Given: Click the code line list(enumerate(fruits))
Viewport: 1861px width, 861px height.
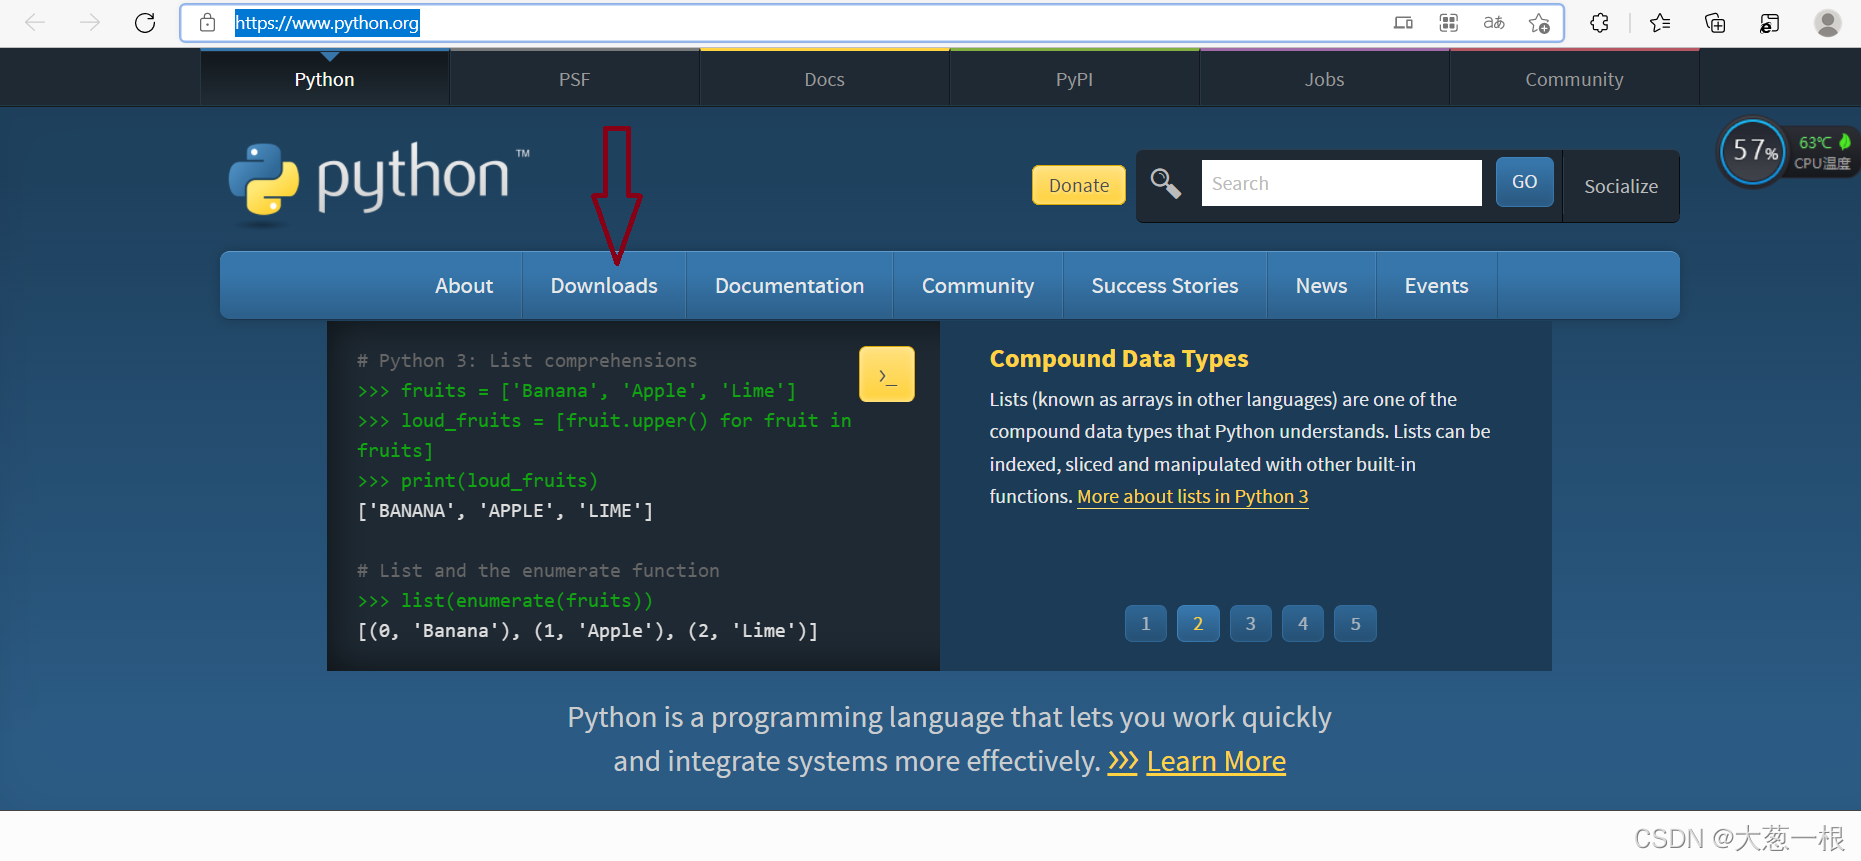Looking at the screenshot, I should (505, 601).
